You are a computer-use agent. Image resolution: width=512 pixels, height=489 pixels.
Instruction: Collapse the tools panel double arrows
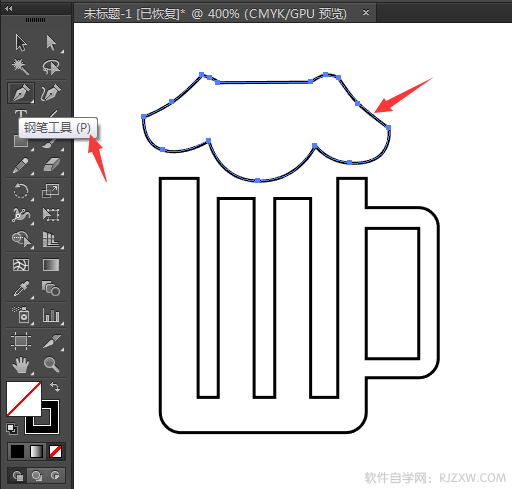click(9, 9)
